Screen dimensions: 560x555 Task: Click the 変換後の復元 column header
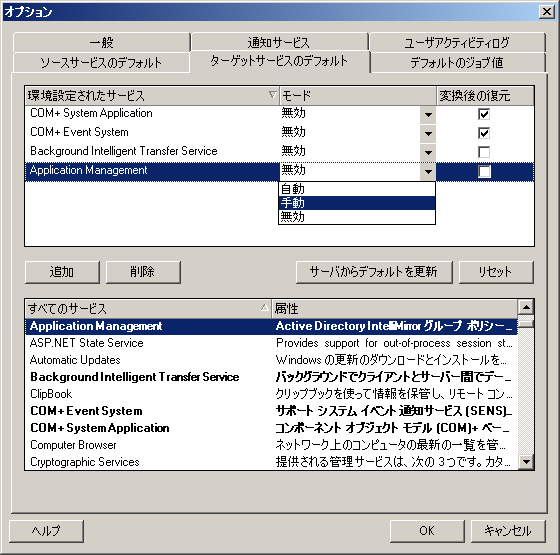[x=485, y=96]
